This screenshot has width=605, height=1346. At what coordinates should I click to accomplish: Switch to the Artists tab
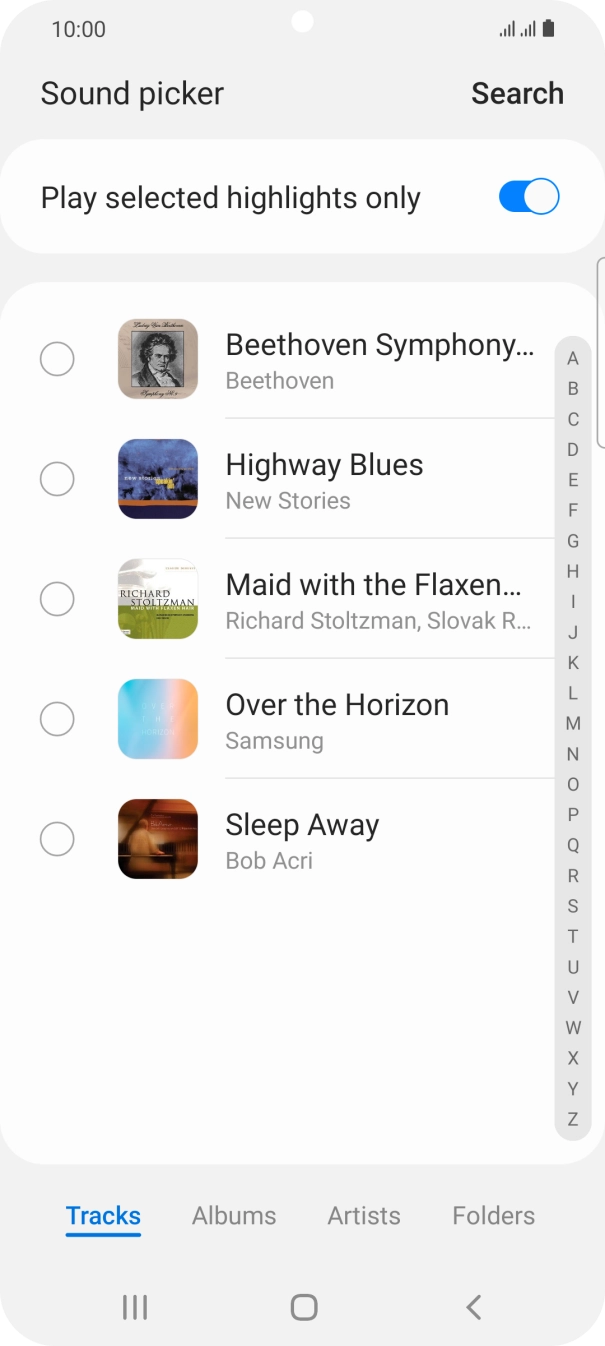(363, 1215)
